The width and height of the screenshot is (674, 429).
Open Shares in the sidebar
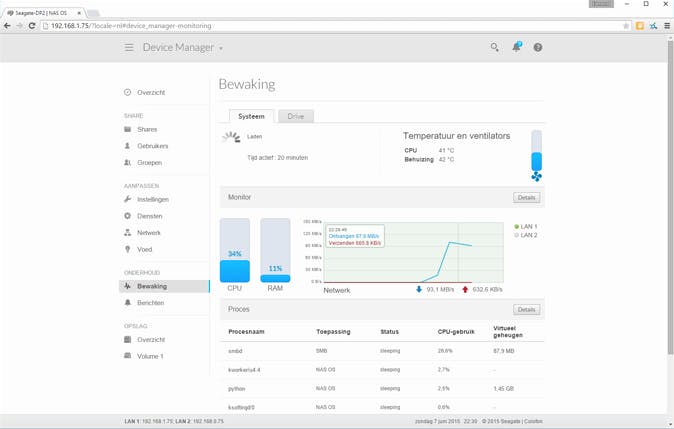(x=147, y=129)
